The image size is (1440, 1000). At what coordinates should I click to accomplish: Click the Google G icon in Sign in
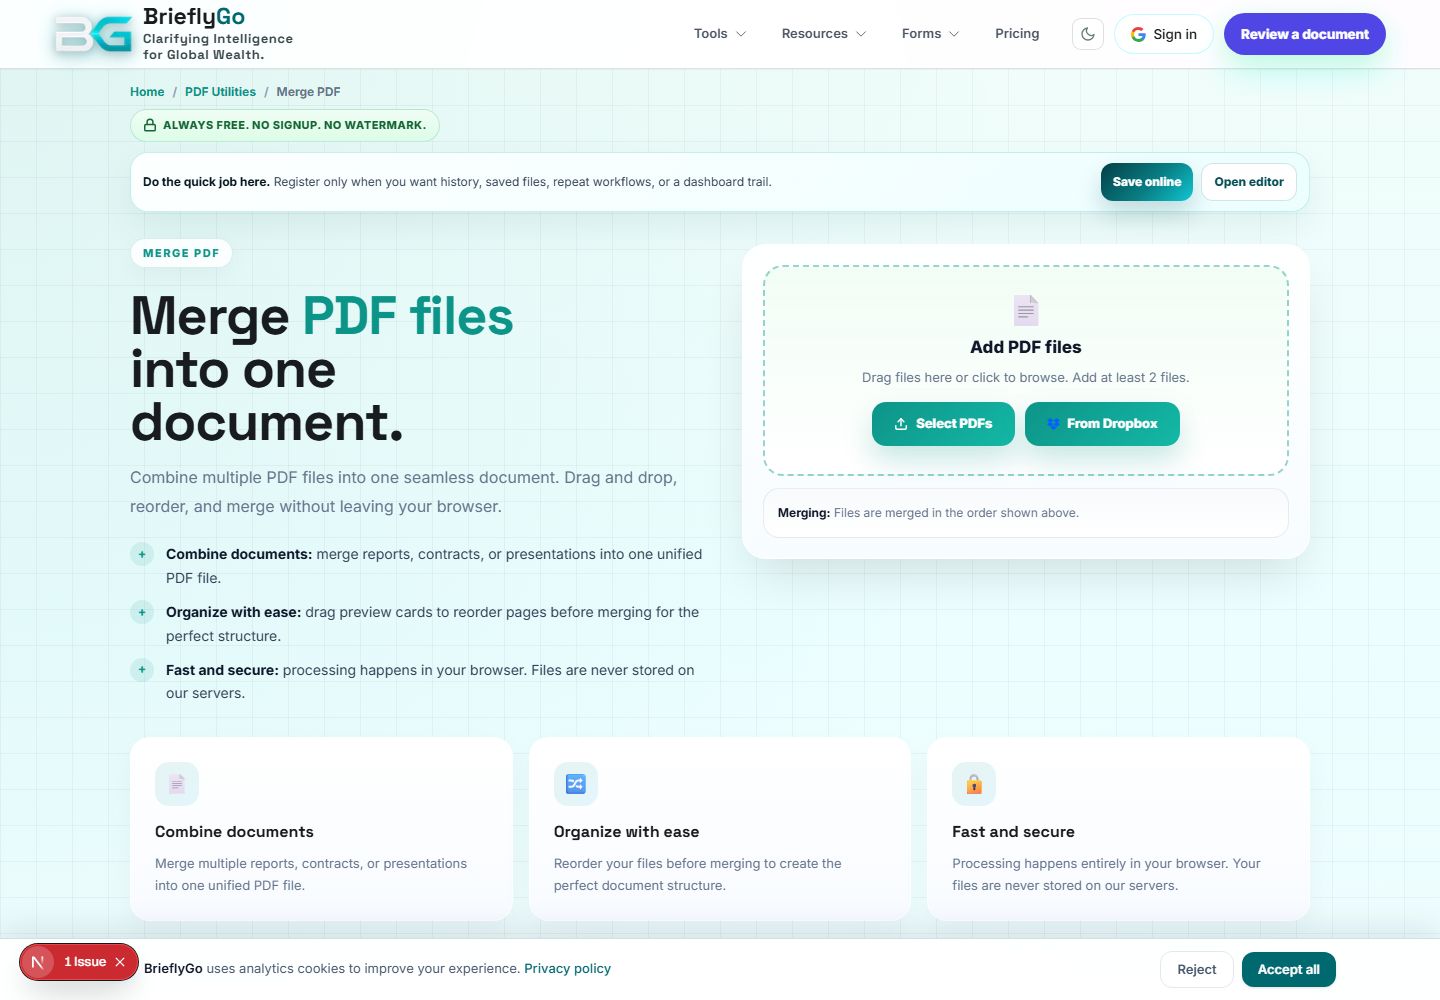tap(1138, 34)
